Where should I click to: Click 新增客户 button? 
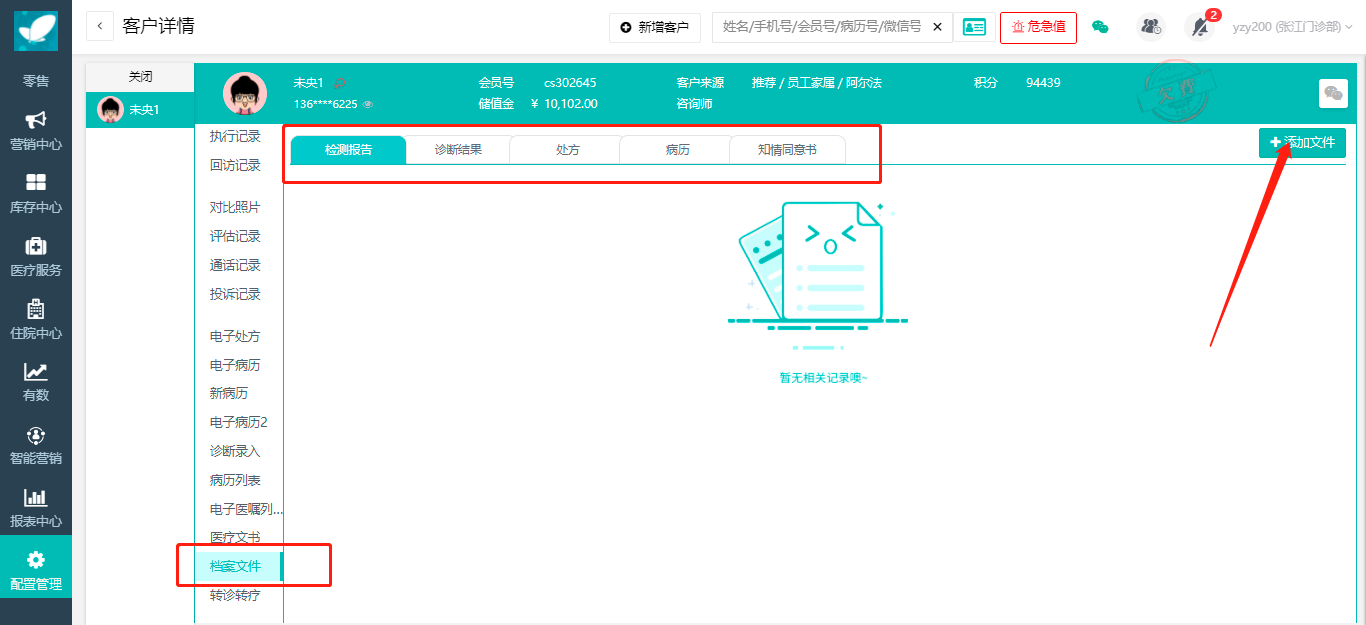point(655,27)
